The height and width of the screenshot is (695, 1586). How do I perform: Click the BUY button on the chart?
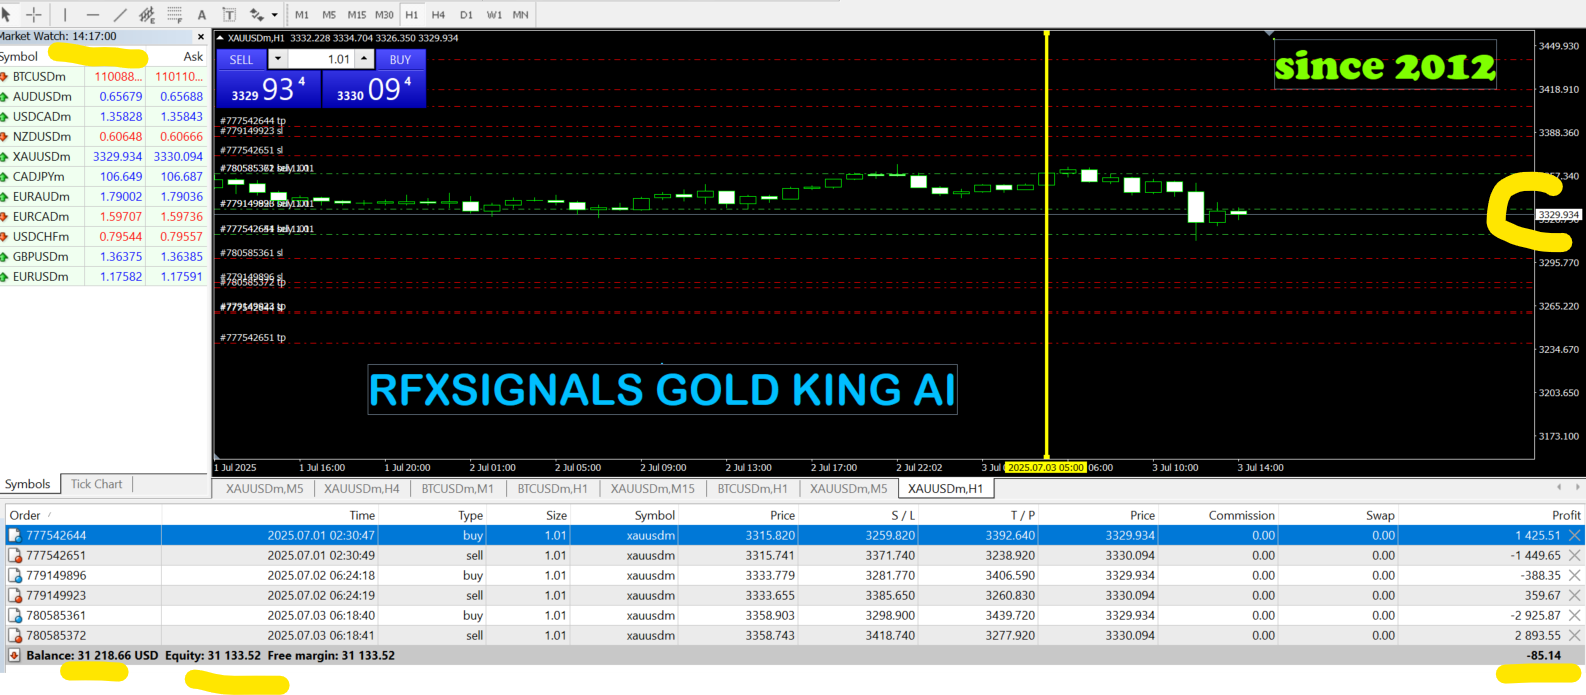[401, 59]
